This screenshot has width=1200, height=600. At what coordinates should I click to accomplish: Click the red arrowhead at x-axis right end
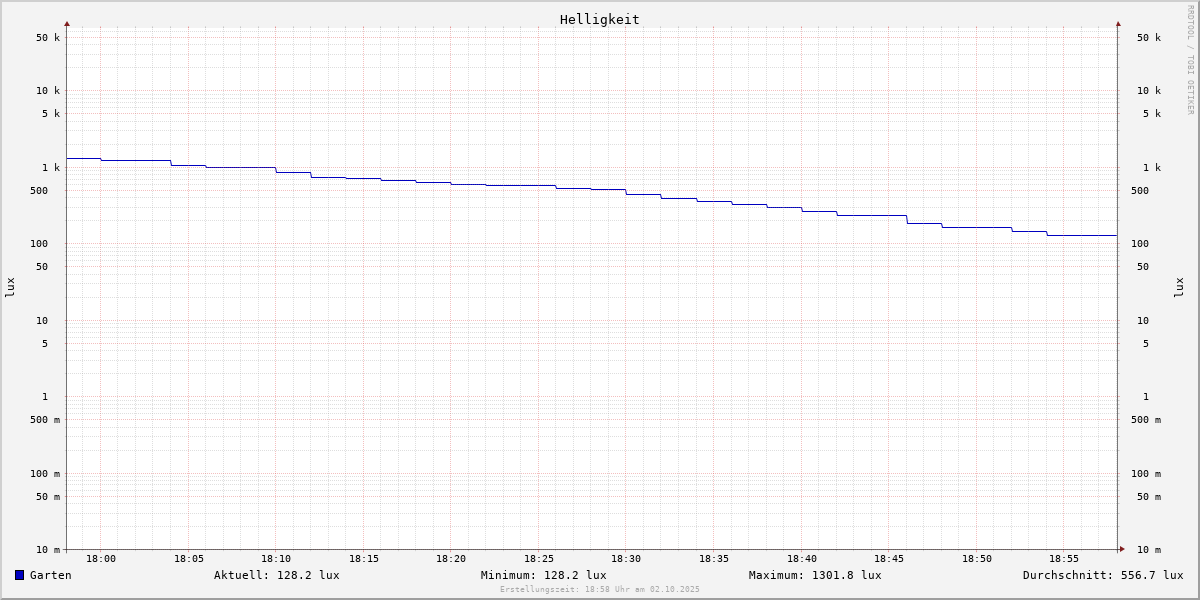tap(1122, 549)
